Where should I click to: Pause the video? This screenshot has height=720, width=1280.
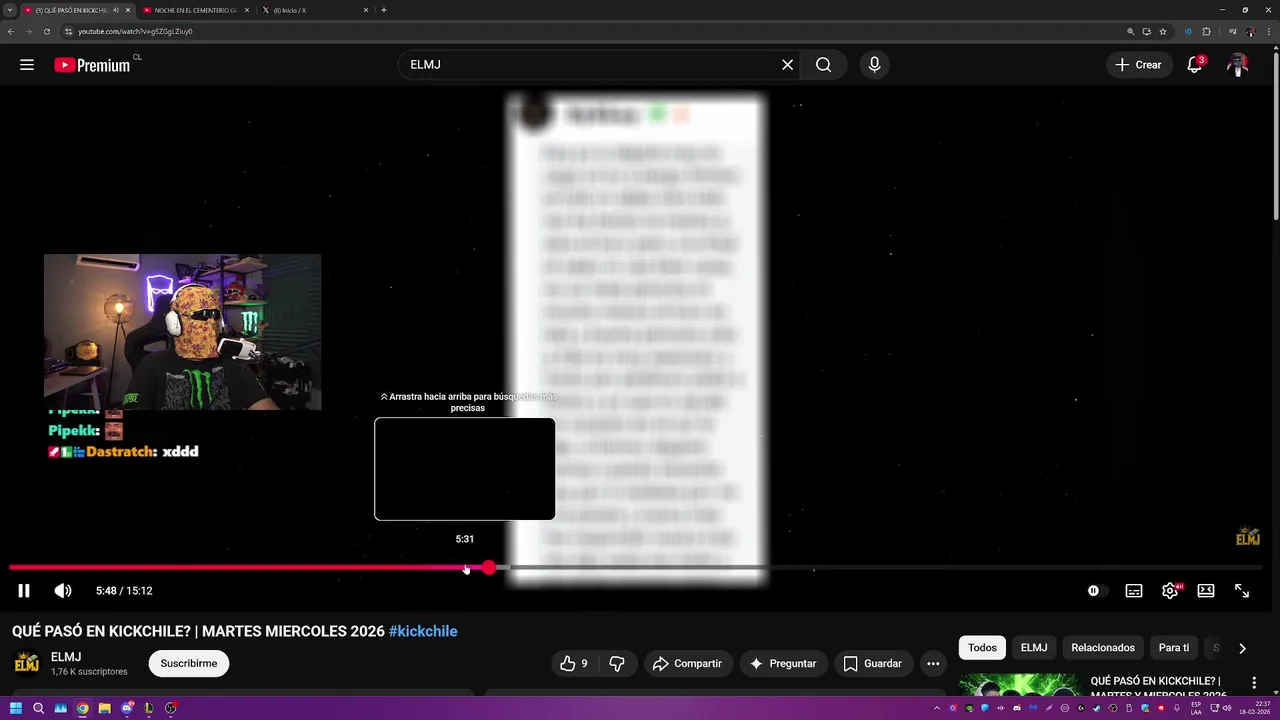pos(24,591)
